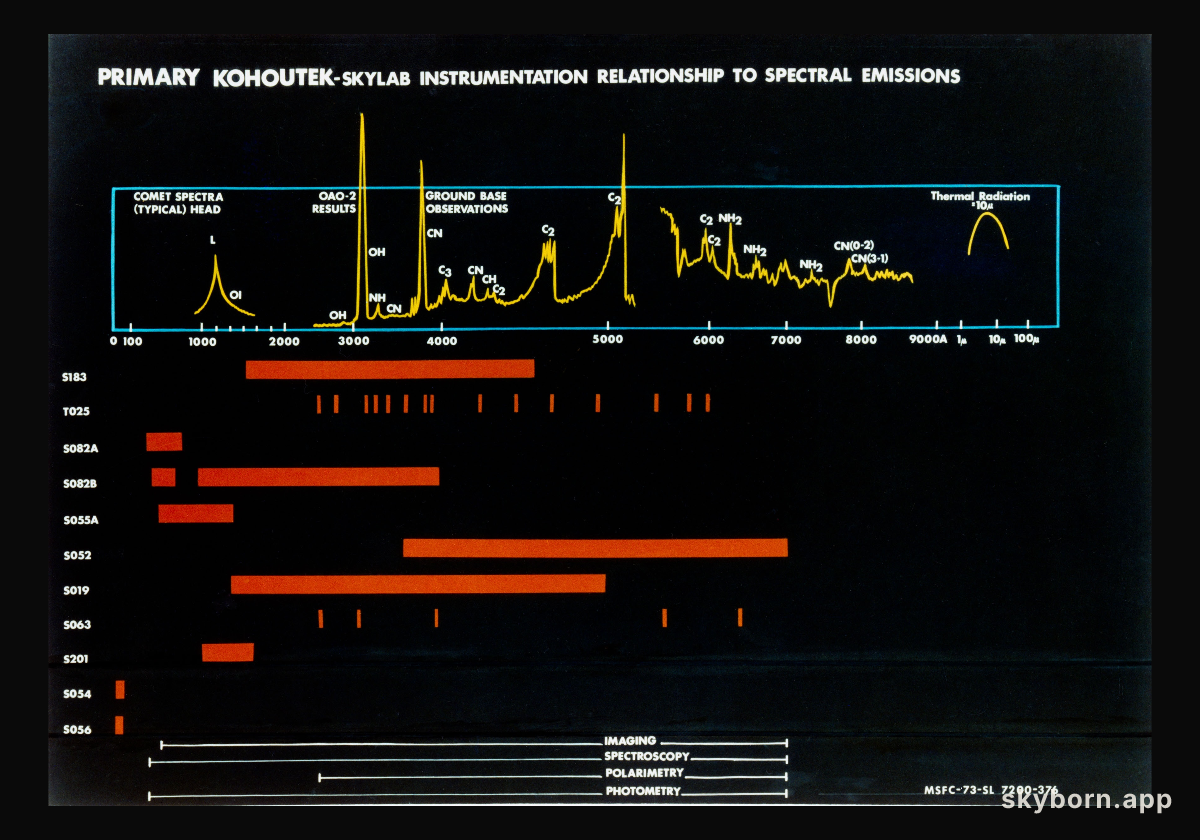Click the "POLARIMETRY" range label
Image resolution: width=1200 pixels, height=840 pixels.
(645, 774)
